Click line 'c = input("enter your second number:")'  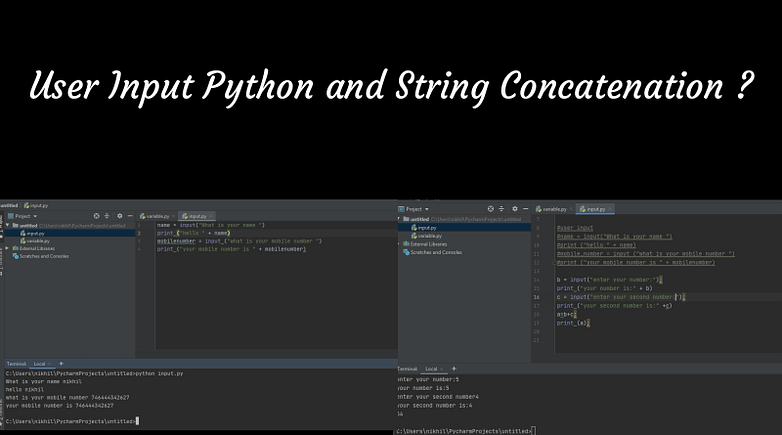point(621,297)
